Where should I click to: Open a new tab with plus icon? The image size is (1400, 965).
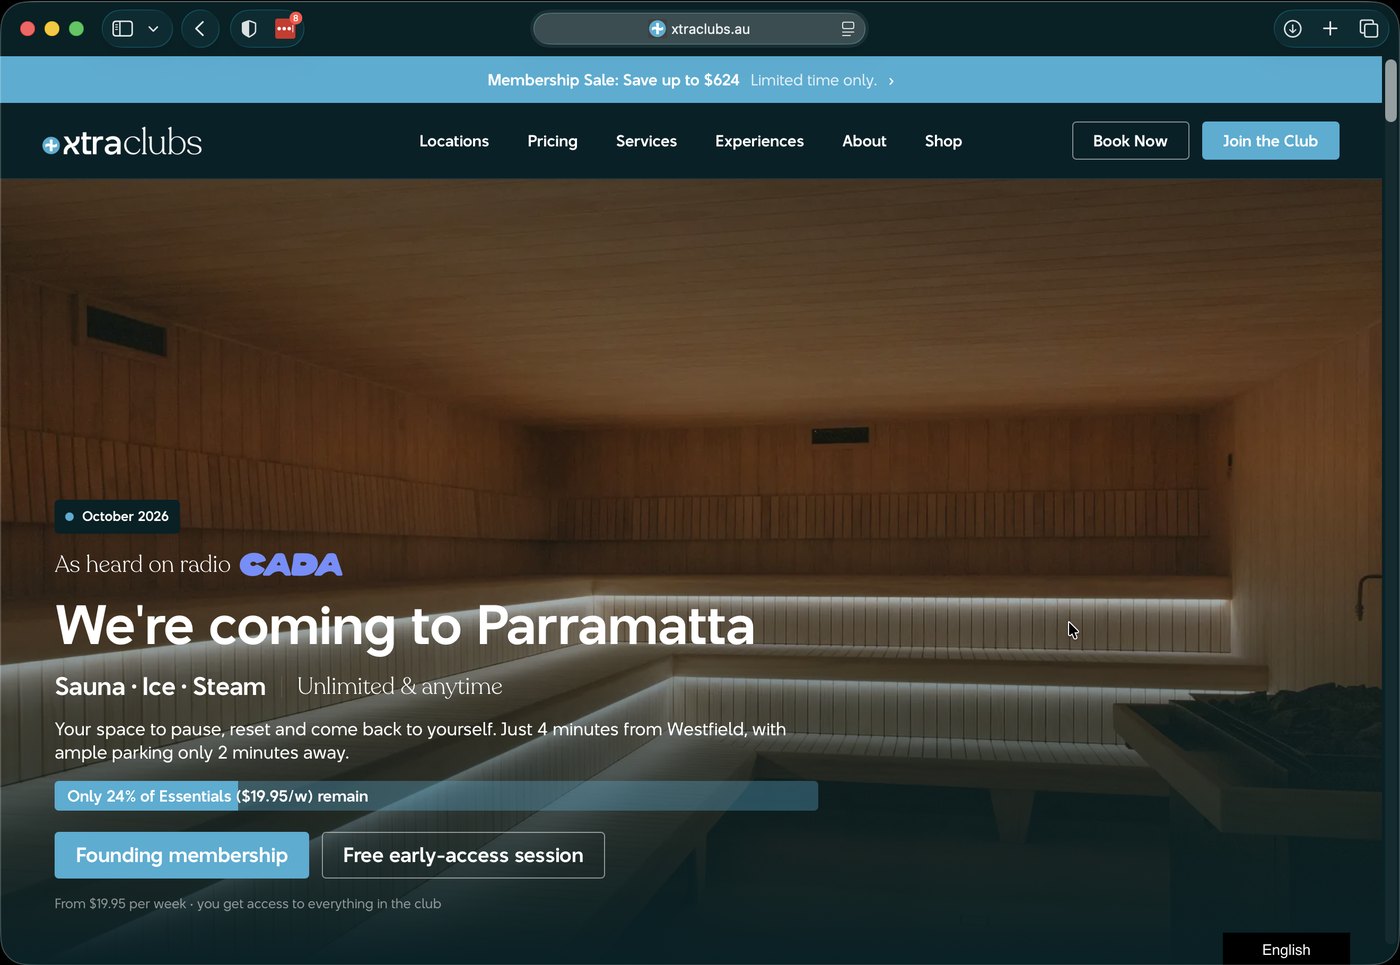(x=1330, y=29)
